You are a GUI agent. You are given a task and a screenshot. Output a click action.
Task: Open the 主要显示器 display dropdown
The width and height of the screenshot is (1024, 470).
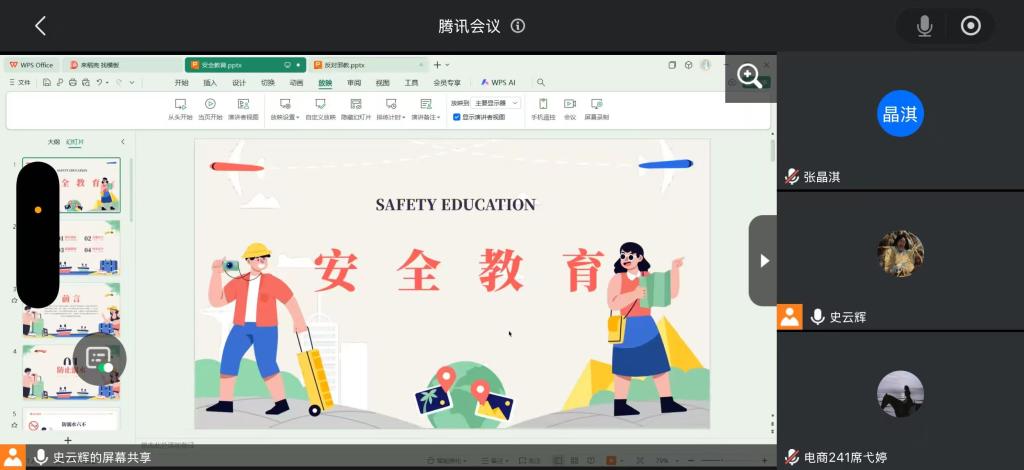[x=496, y=102]
